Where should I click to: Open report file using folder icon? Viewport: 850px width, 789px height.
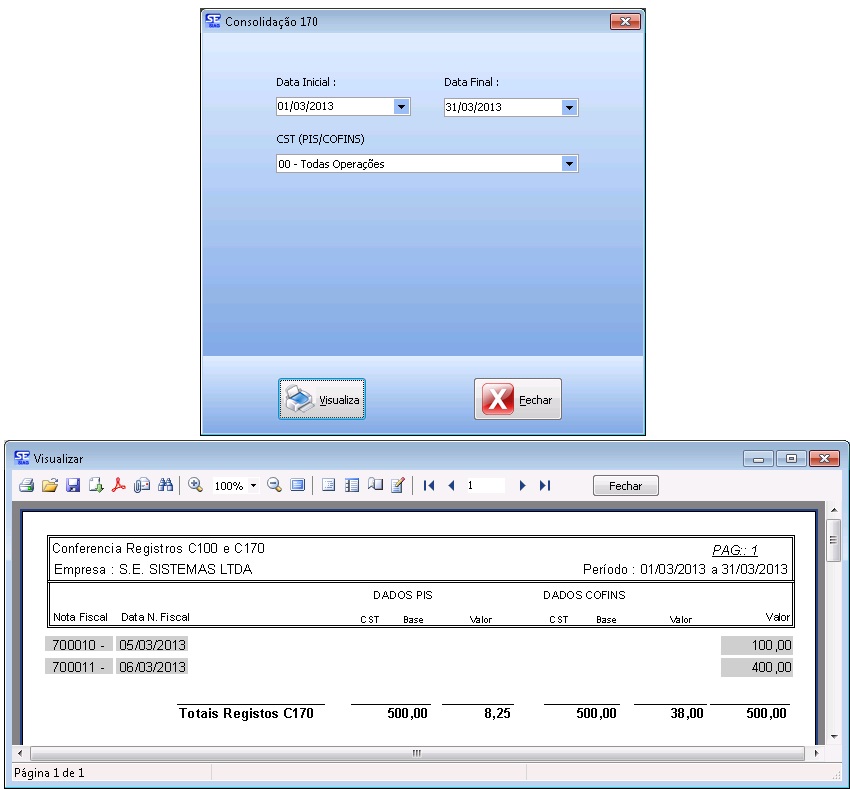click(49, 485)
